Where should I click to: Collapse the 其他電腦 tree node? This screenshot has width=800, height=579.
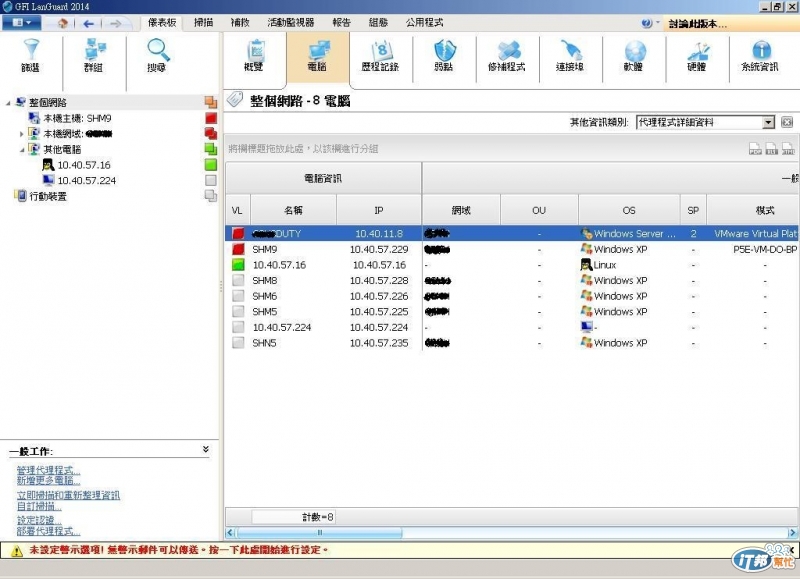(21, 149)
